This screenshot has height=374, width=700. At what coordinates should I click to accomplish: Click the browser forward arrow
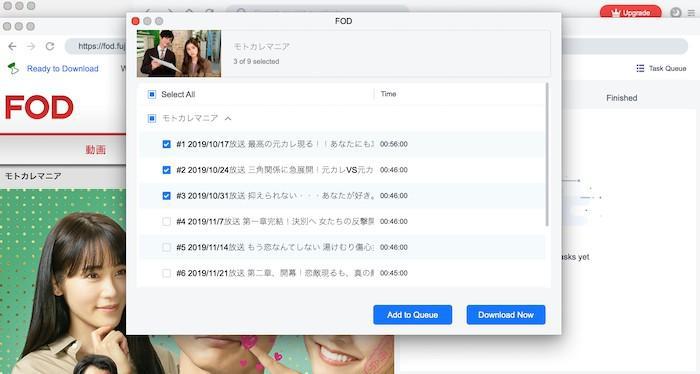(31, 46)
